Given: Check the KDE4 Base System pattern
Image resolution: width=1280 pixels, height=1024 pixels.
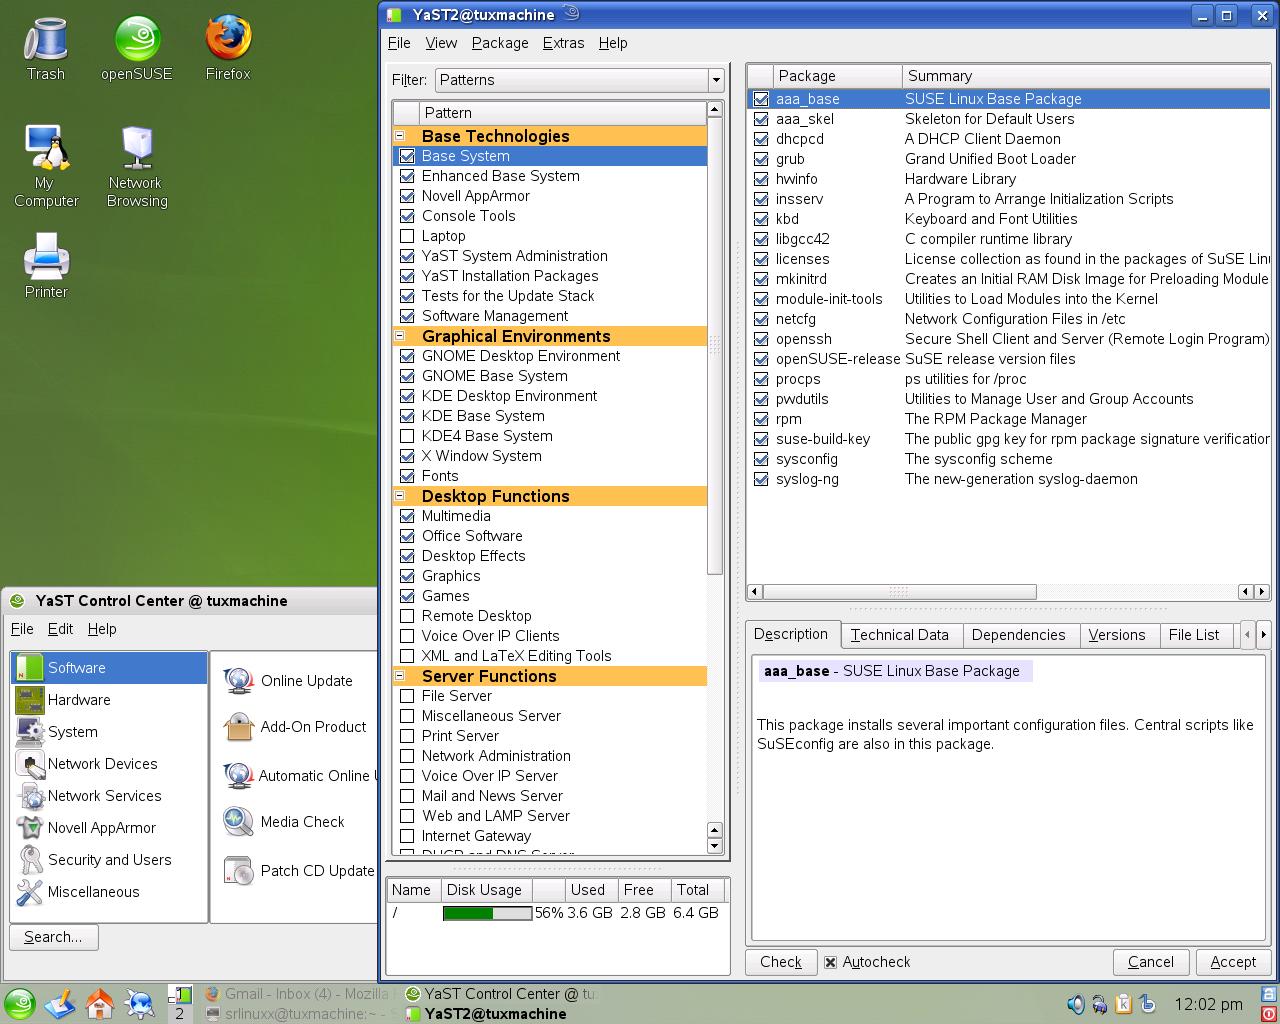Looking at the screenshot, I should coord(407,436).
